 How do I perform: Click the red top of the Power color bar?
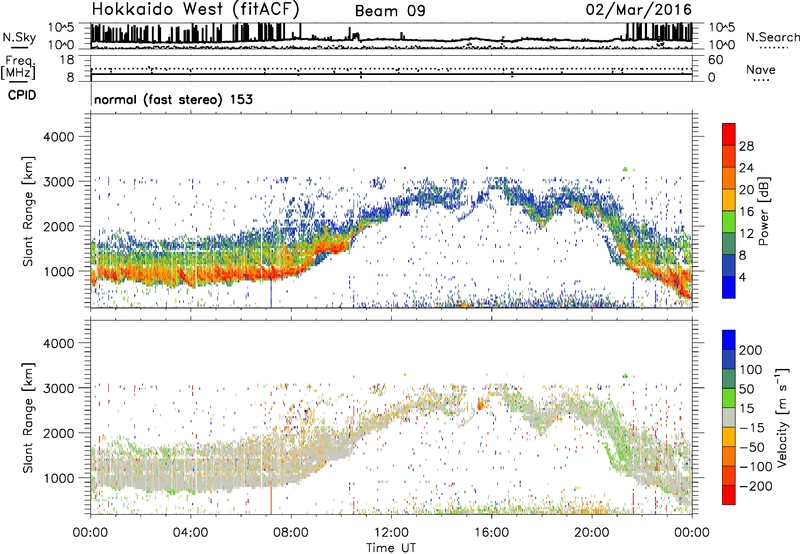pyautogui.click(x=729, y=134)
